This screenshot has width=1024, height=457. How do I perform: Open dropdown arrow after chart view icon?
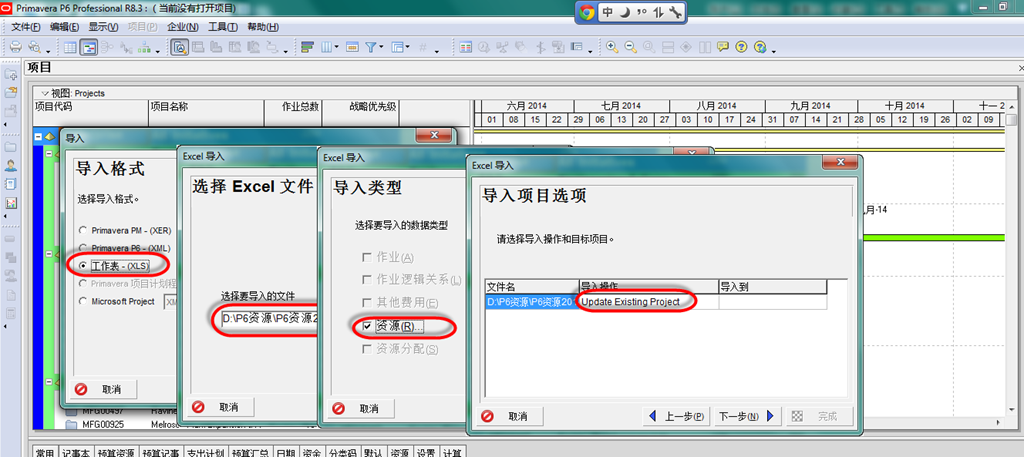point(157,50)
